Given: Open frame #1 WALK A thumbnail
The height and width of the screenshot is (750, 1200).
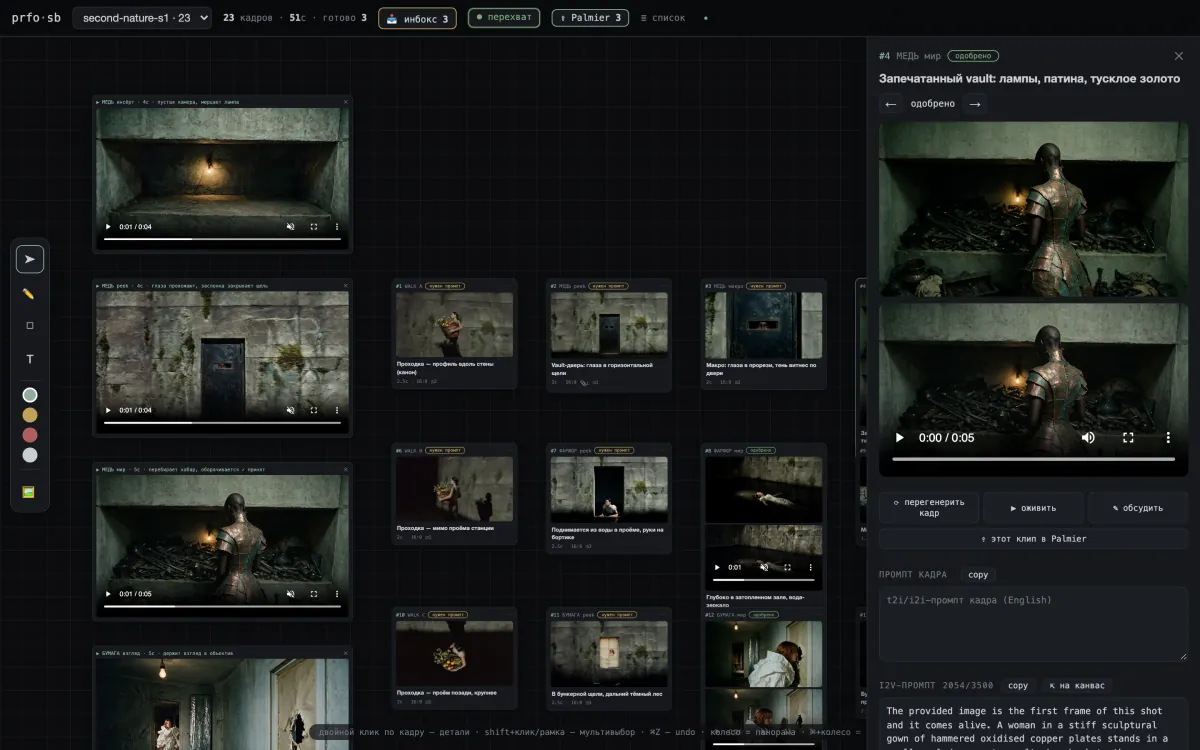Looking at the screenshot, I should click(454, 325).
